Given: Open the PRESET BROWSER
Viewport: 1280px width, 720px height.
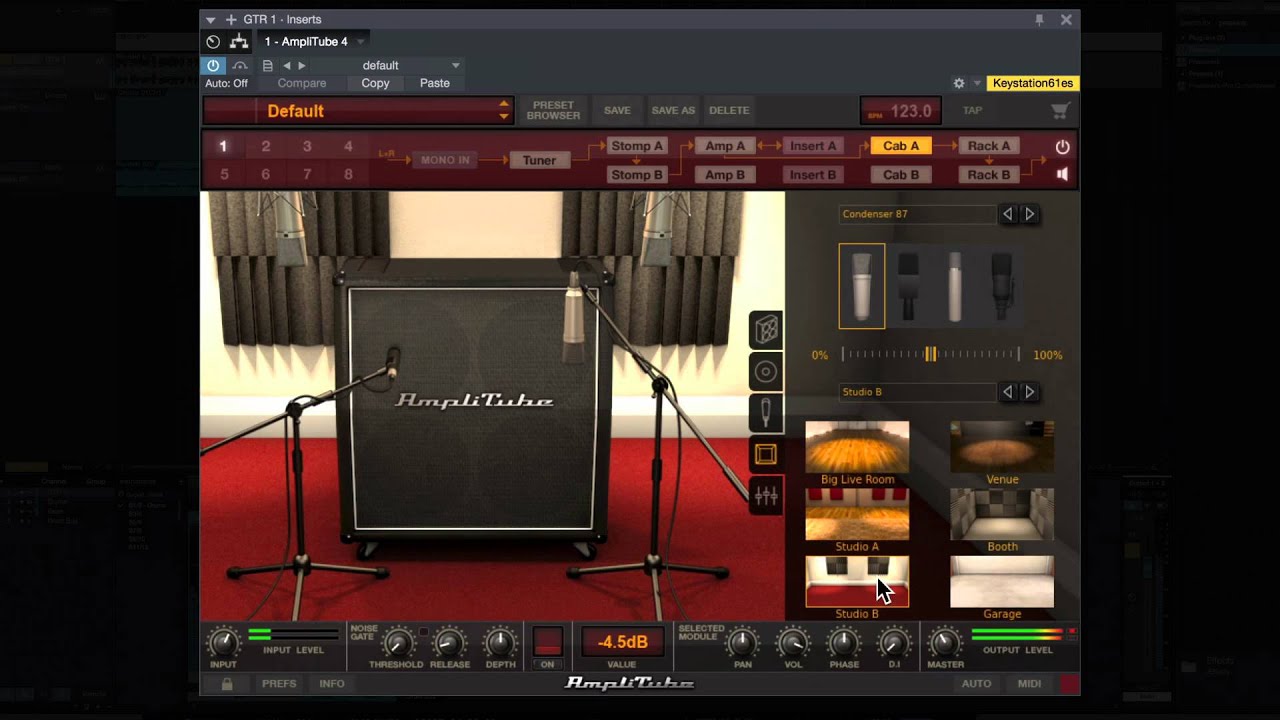Looking at the screenshot, I should click(x=553, y=110).
